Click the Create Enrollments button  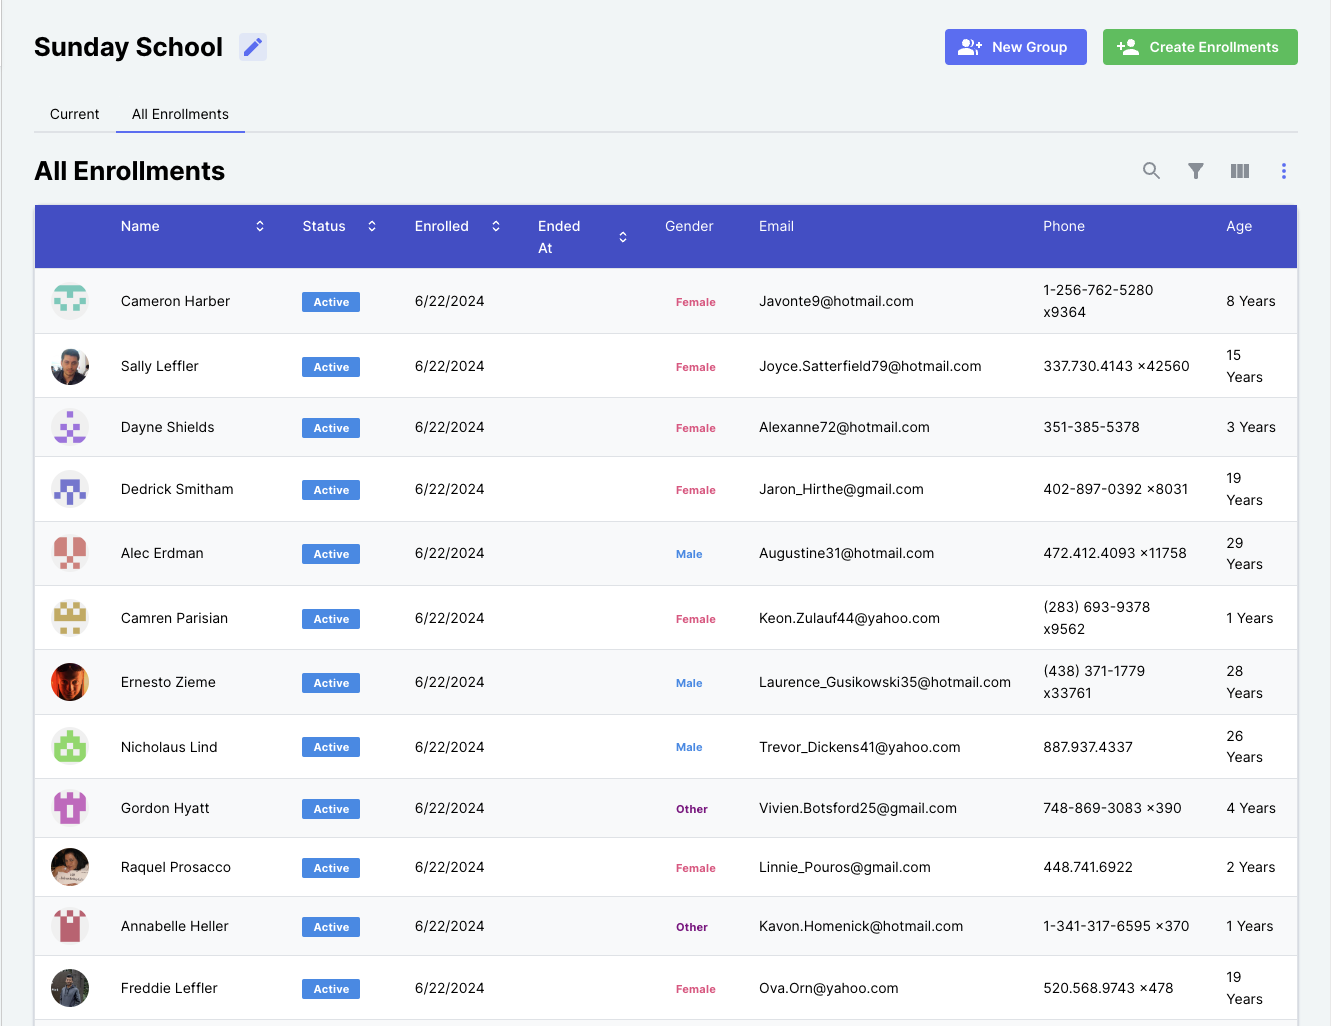pyautogui.click(x=1199, y=47)
